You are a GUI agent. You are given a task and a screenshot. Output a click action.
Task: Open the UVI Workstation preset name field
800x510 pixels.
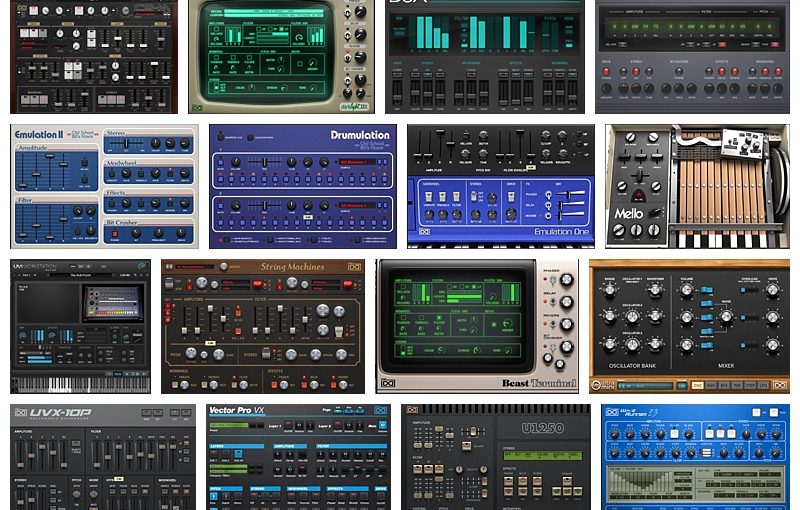tap(80, 275)
